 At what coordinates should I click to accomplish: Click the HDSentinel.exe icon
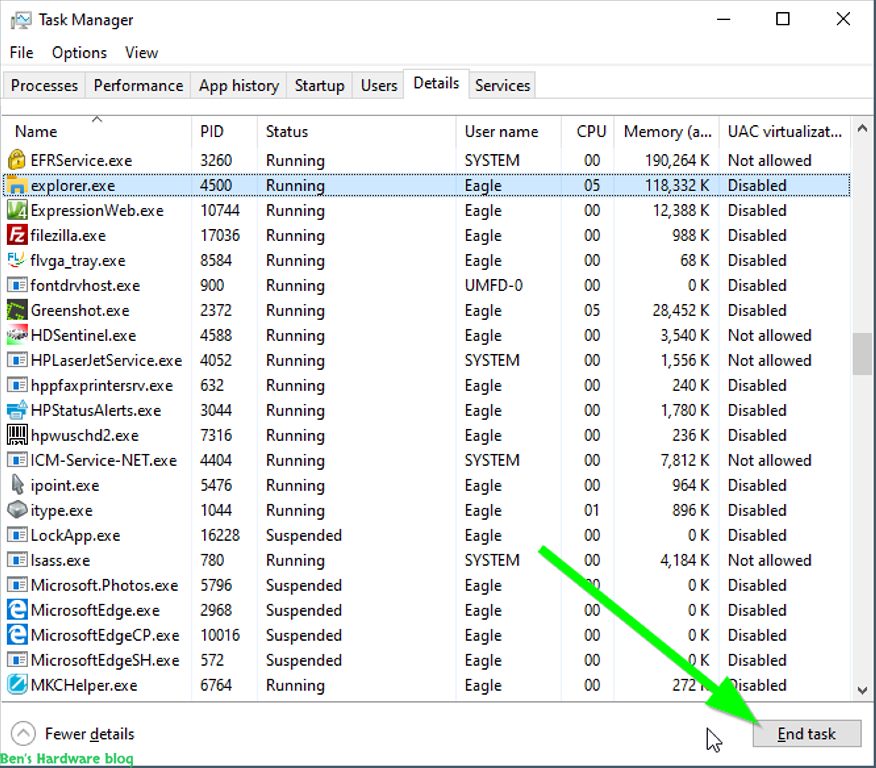(17, 335)
